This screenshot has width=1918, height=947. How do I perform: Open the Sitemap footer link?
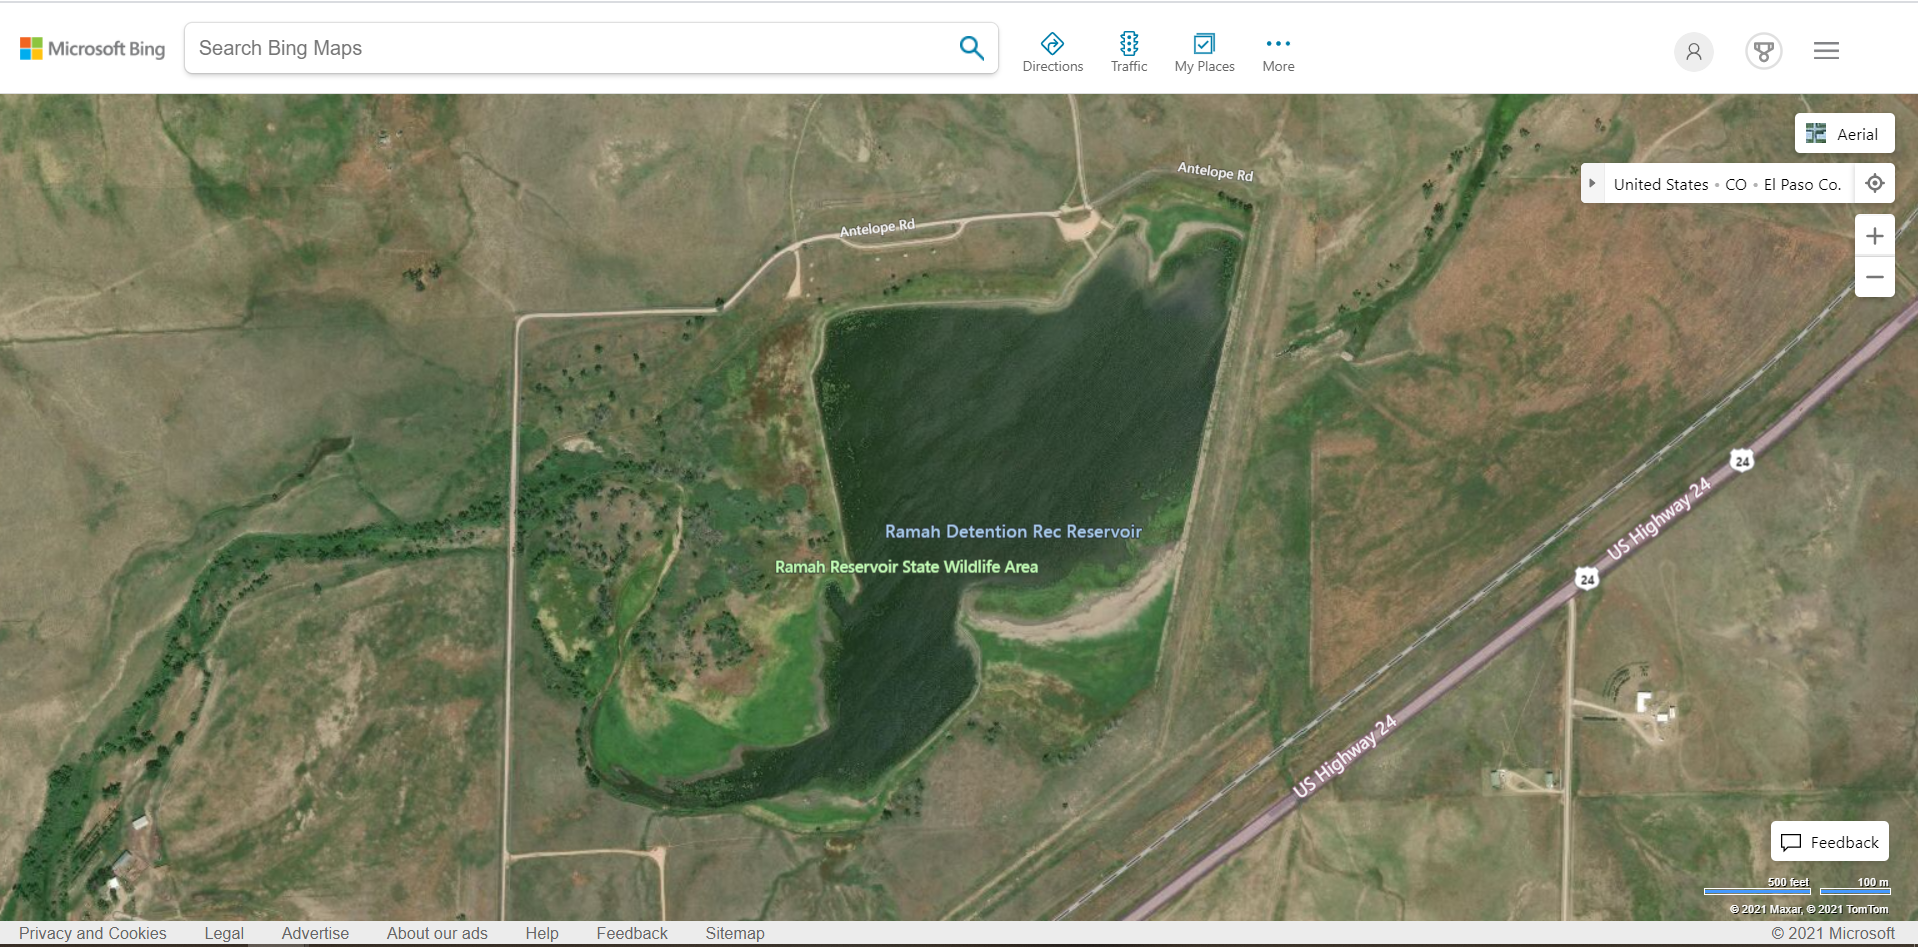734,933
